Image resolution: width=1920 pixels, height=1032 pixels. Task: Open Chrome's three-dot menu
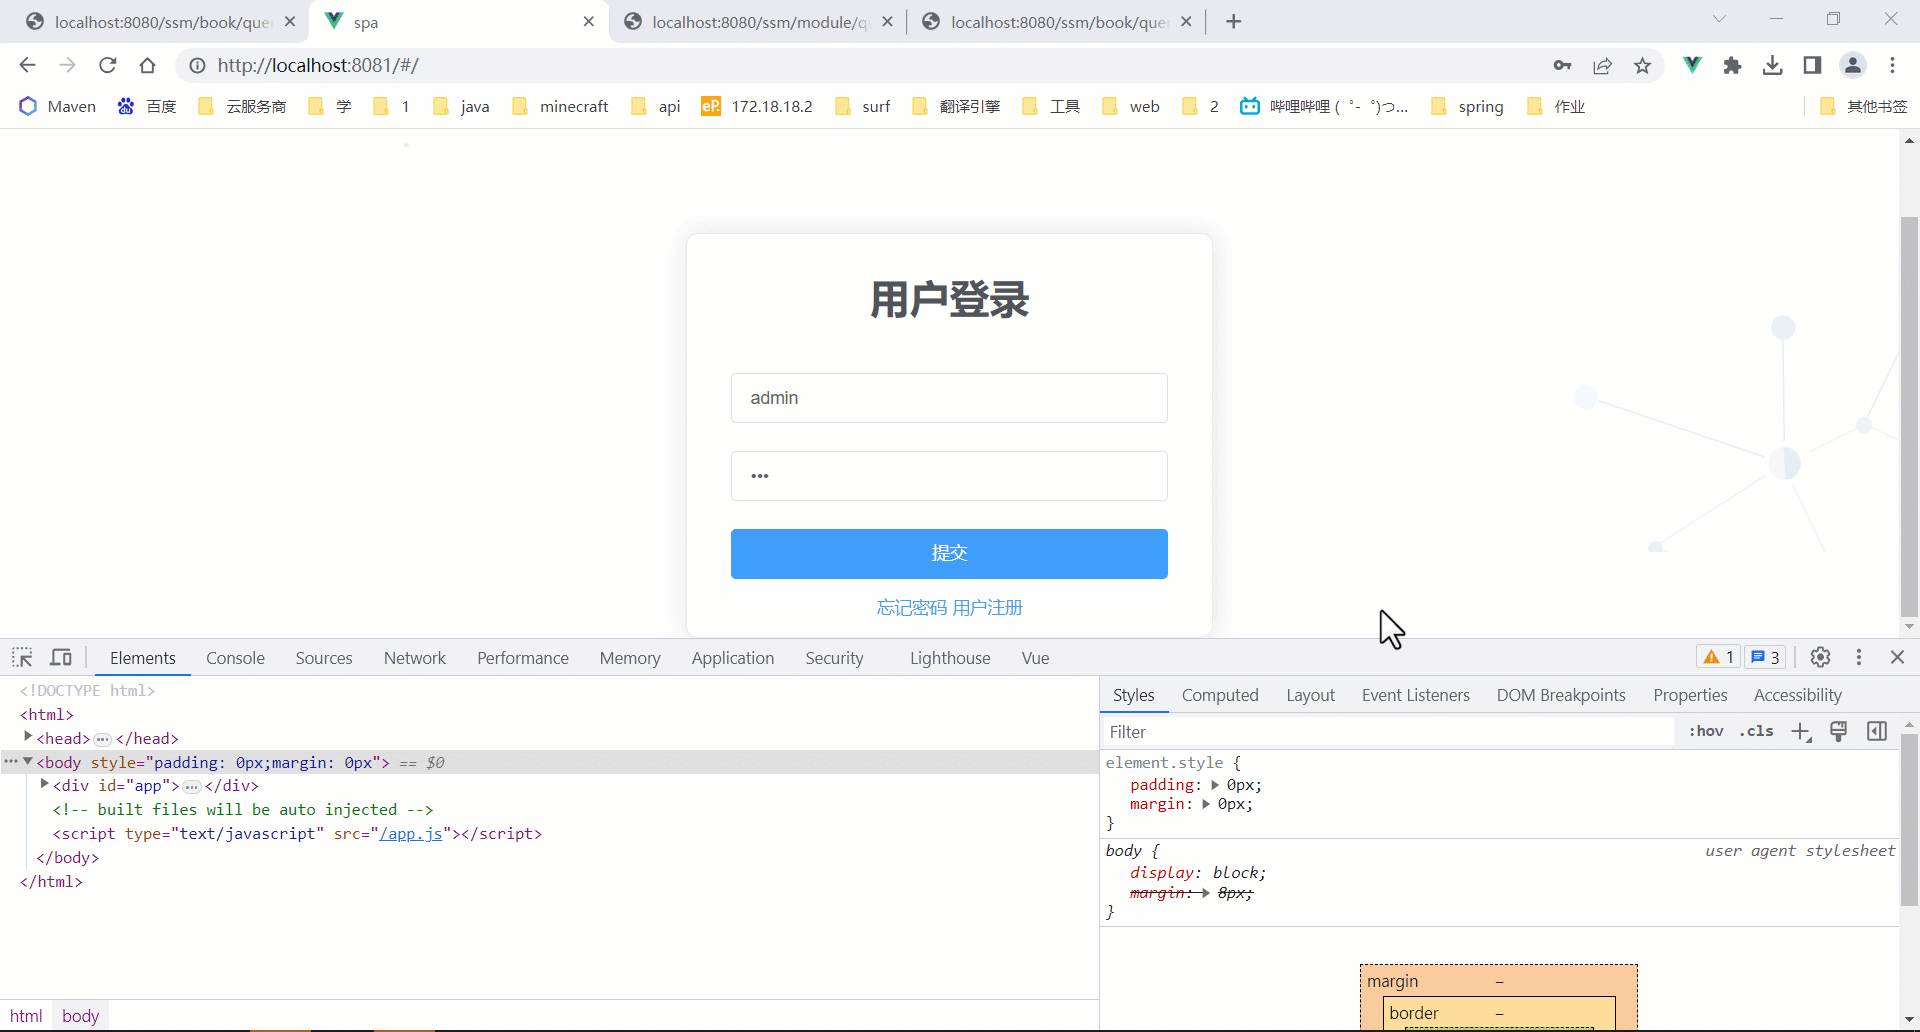point(1892,65)
